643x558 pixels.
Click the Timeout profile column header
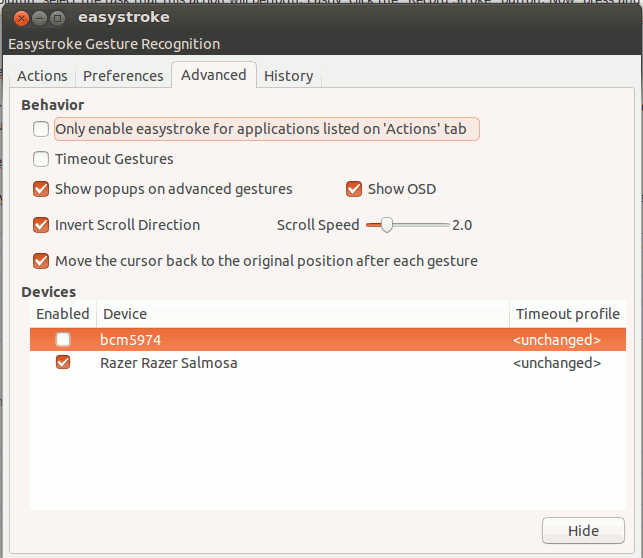tap(568, 314)
